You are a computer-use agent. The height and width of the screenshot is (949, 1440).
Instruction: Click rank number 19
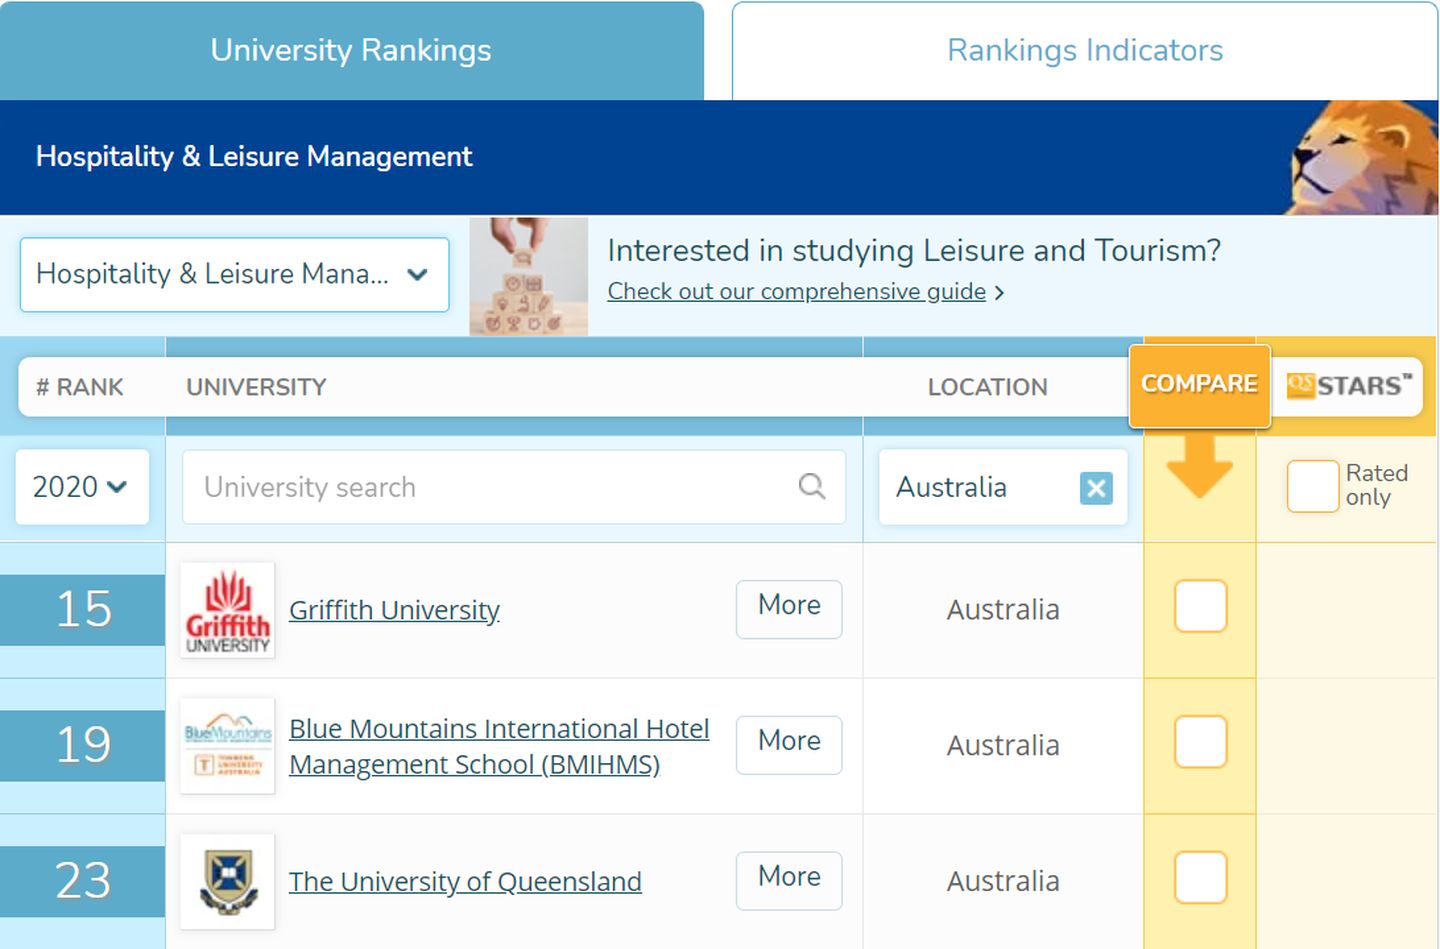point(83,746)
